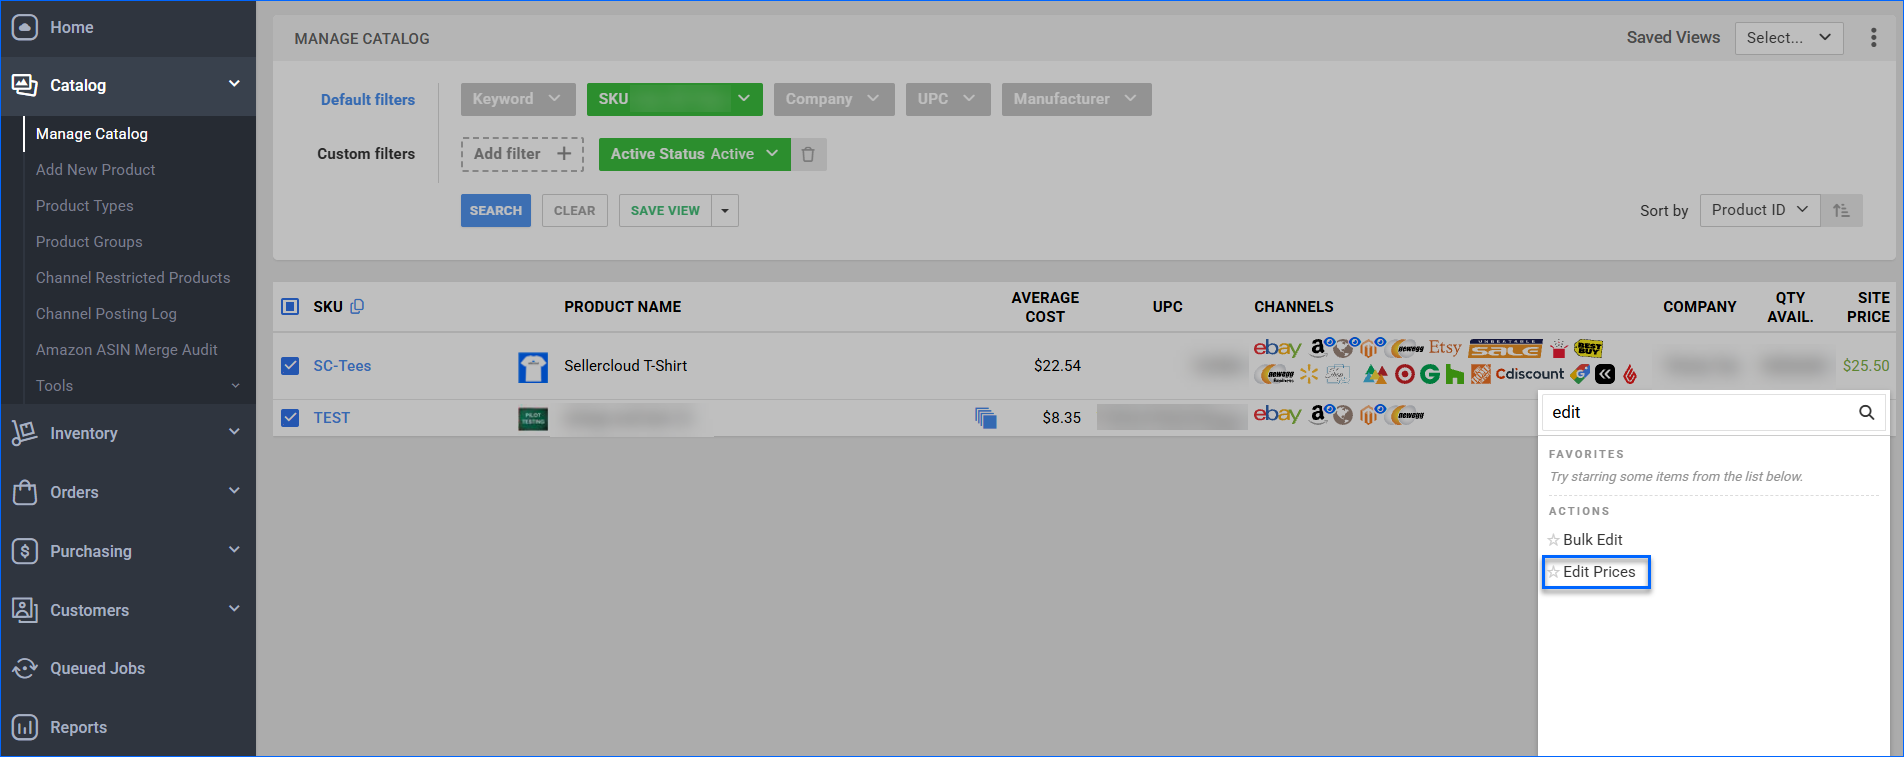Open Product Types in the Catalog menu

84,206
